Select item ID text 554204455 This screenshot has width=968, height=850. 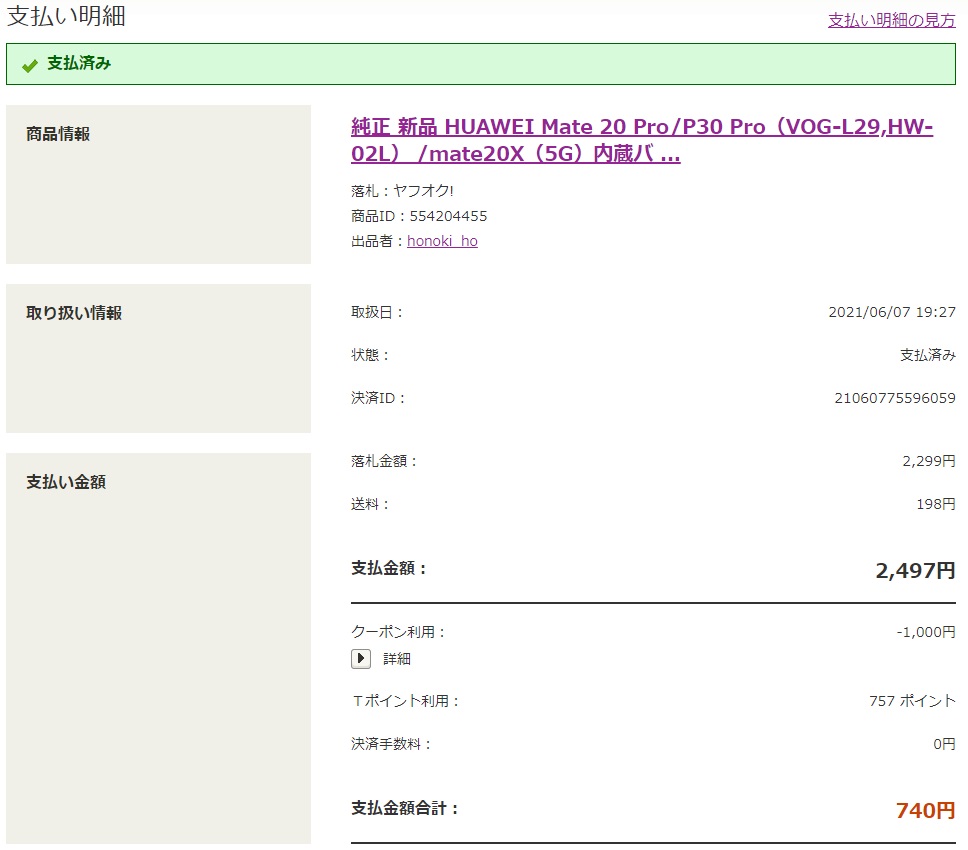448,216
